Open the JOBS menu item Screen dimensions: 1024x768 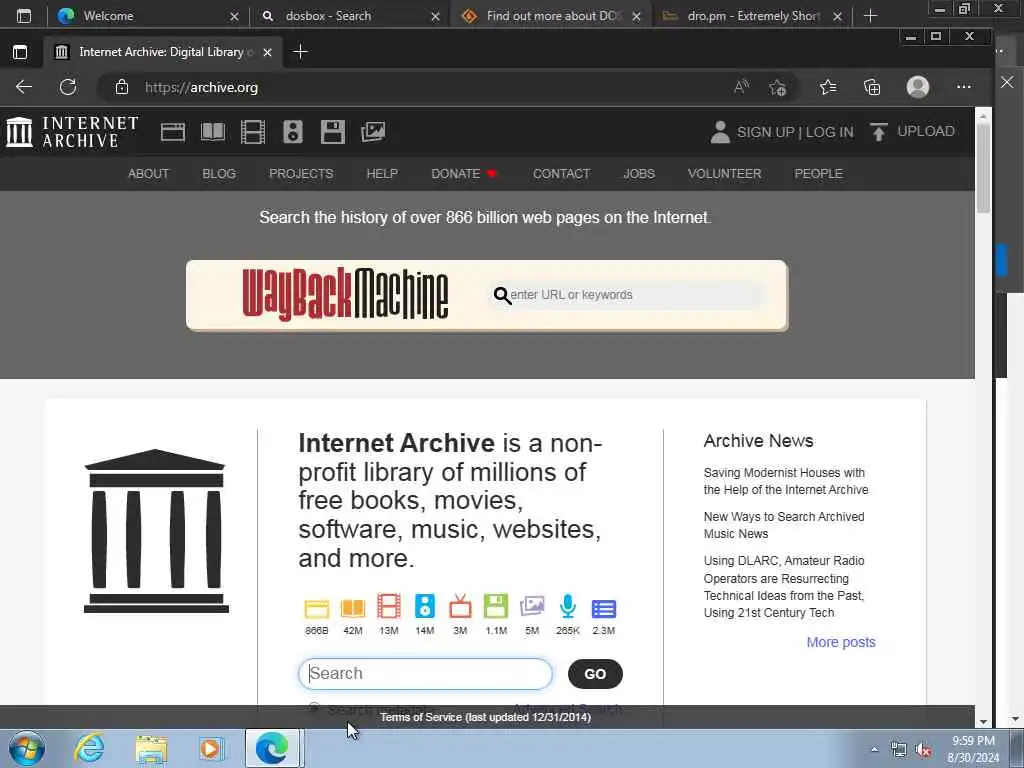coord(639,174)
